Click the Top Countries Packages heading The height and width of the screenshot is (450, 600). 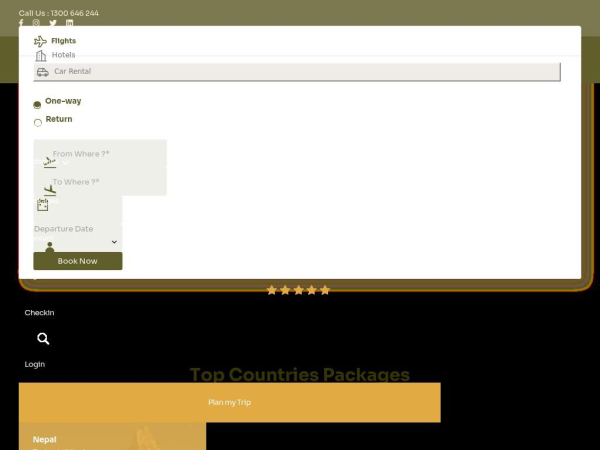(x=300, y=374)
